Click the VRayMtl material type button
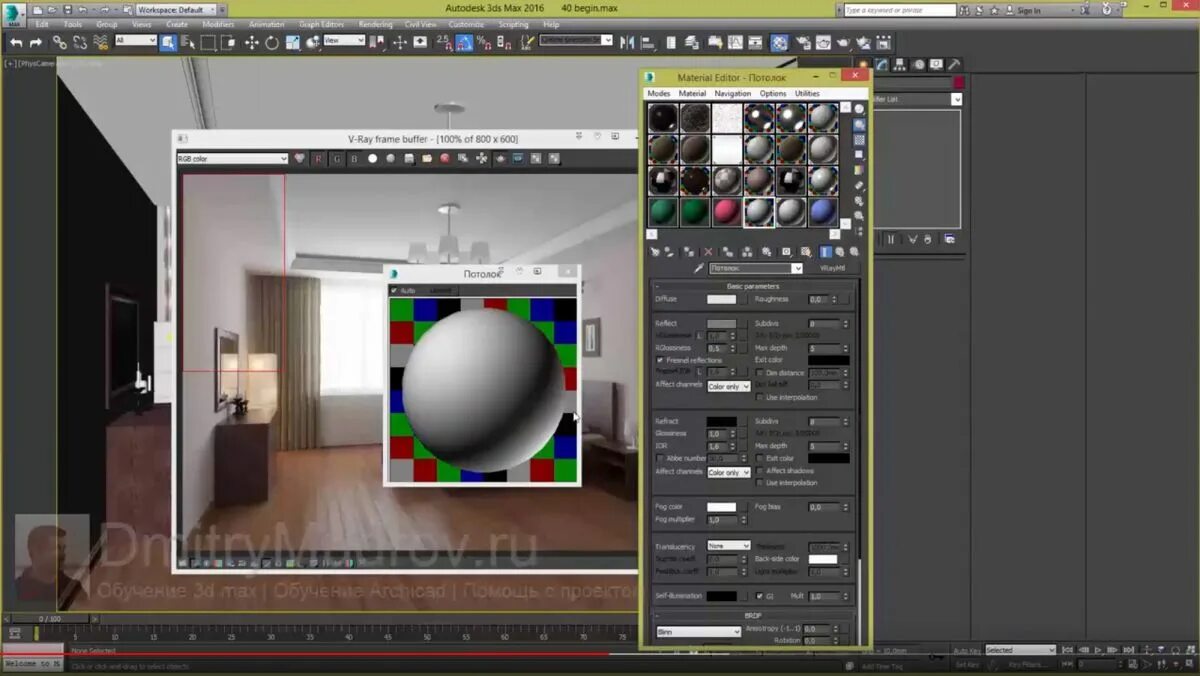The image size is (1200, 676). (833, 268)
